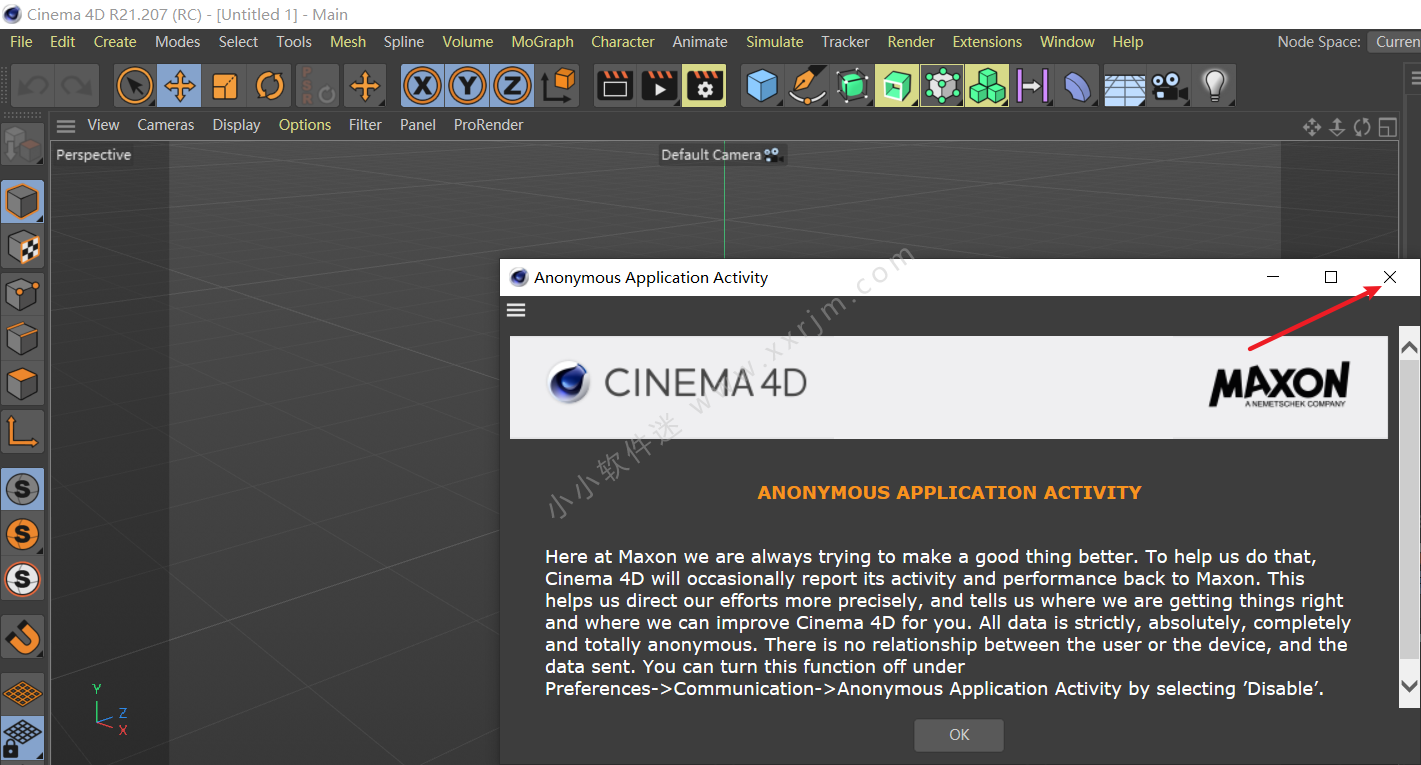Click the Volume Builder green cubes icon

tap(987, 86)
